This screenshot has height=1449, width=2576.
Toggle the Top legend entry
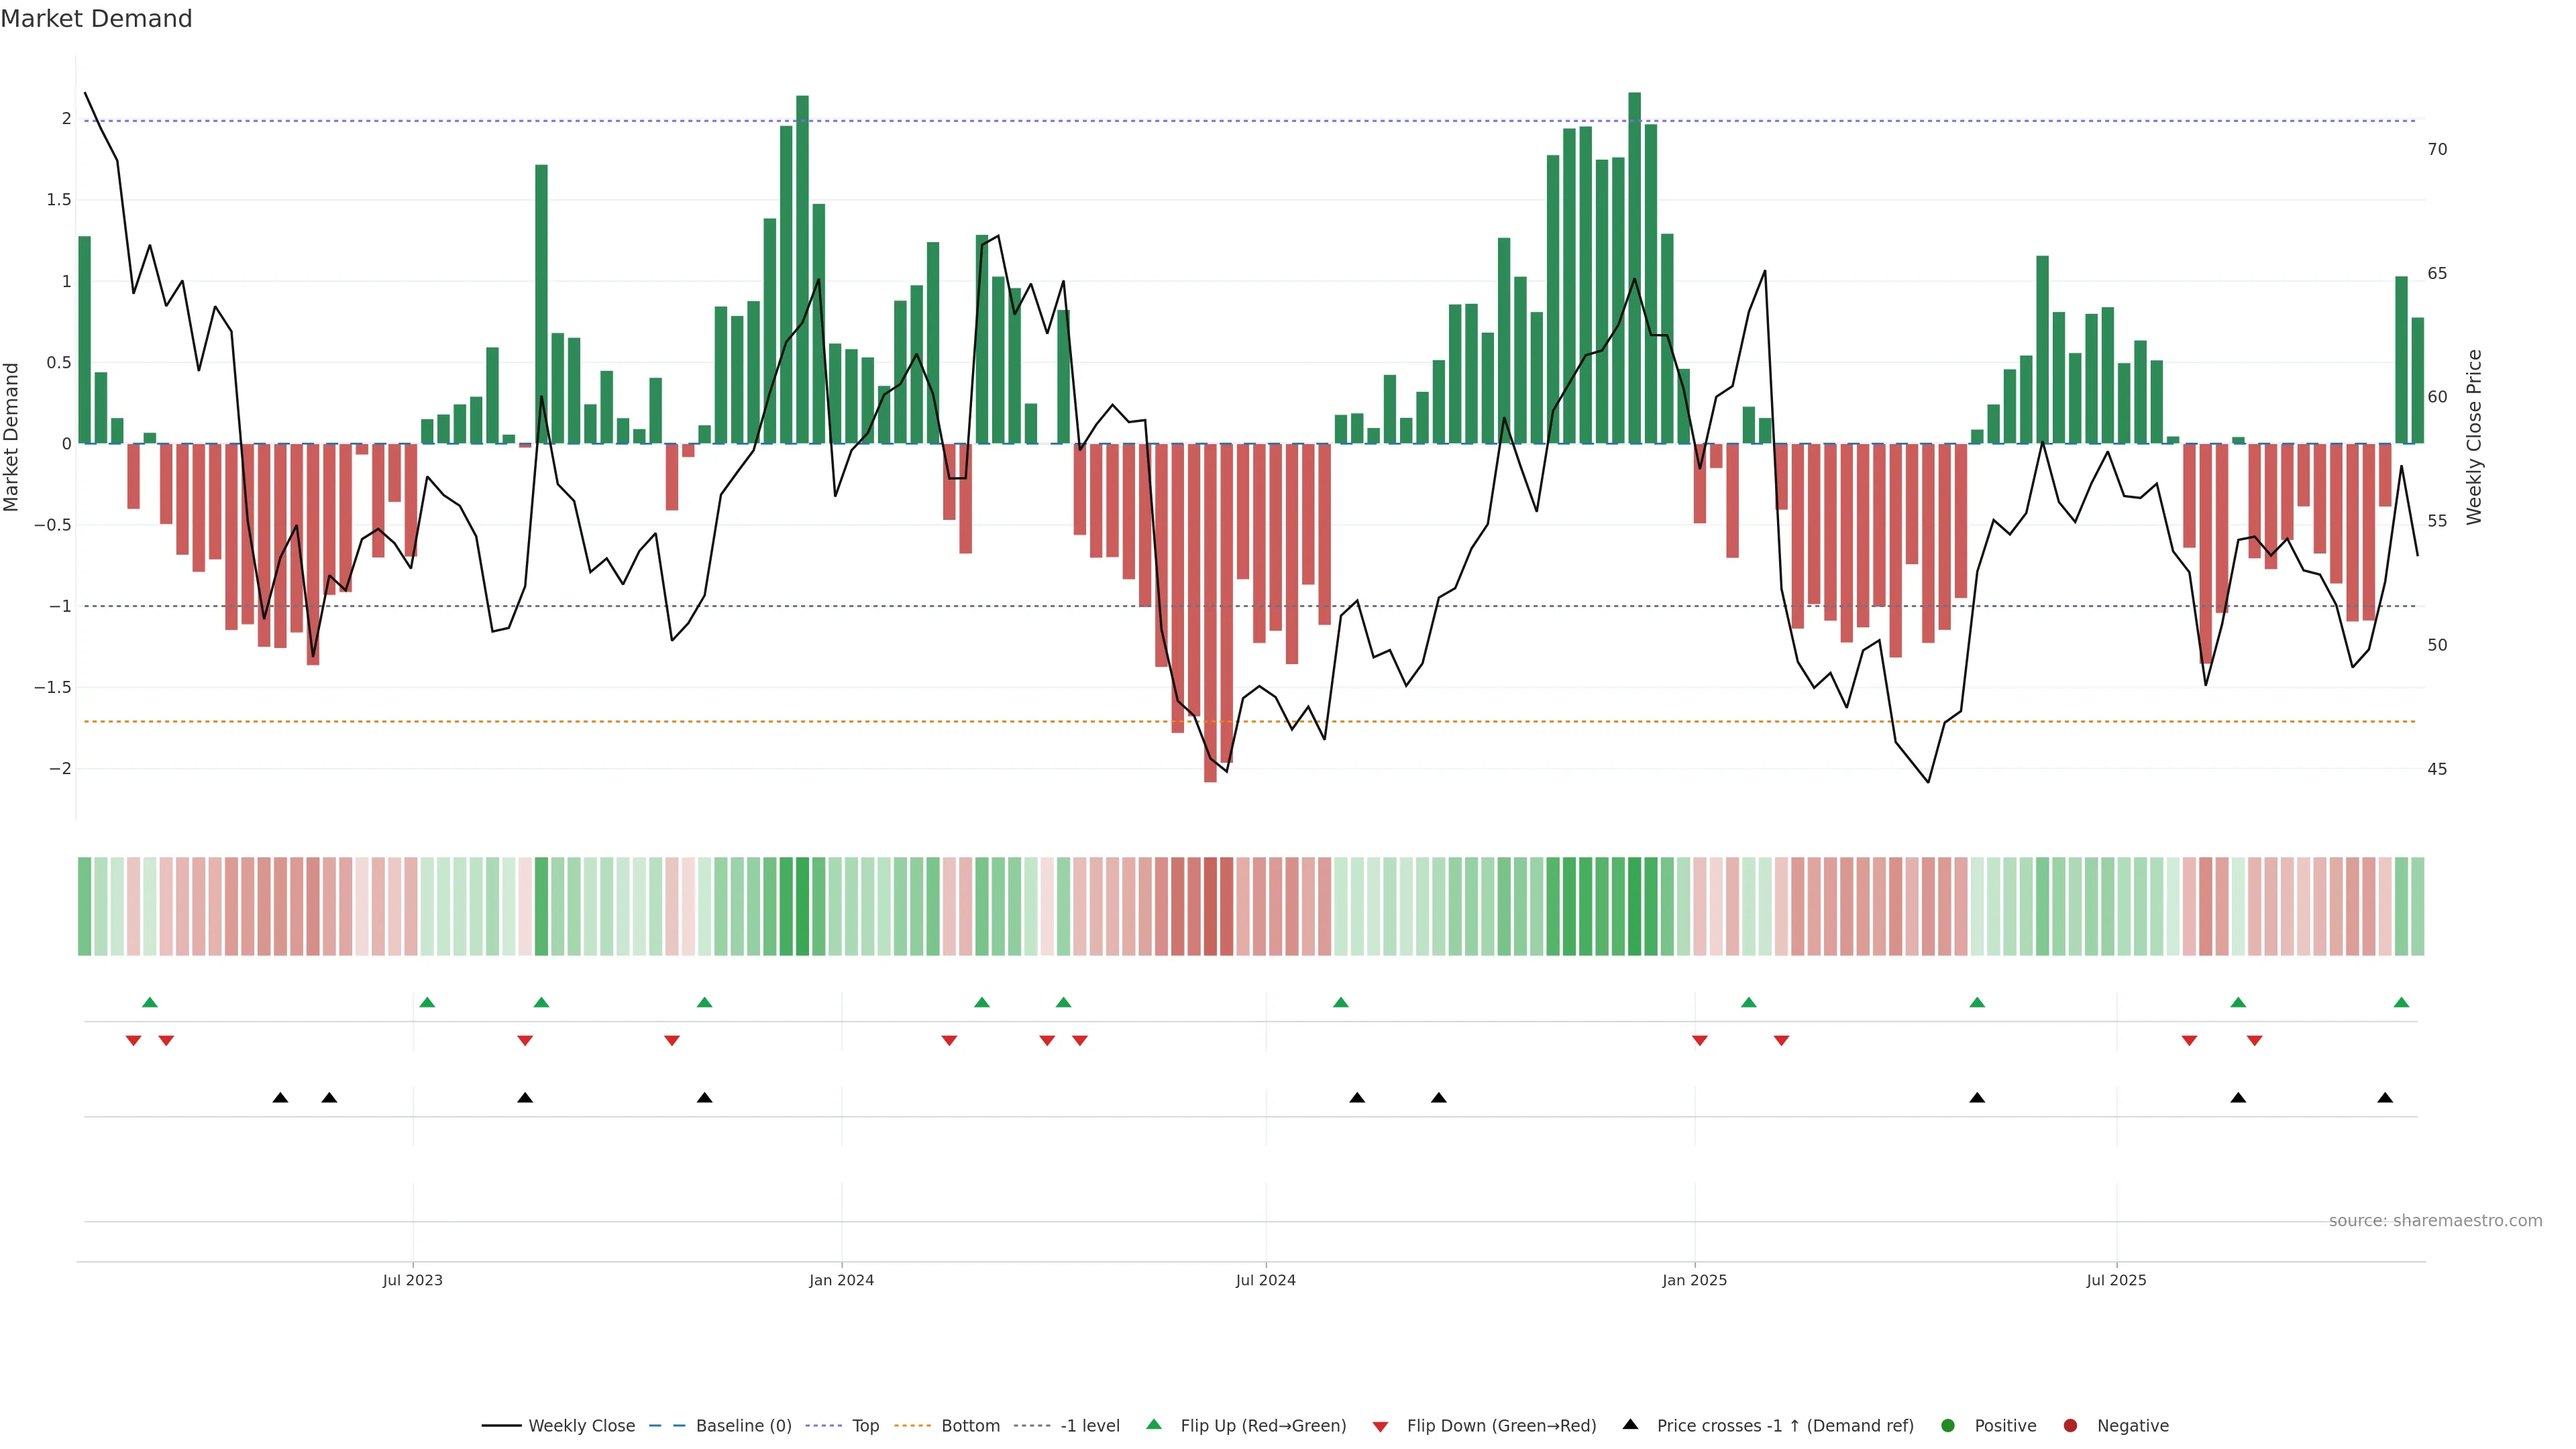tap(865, 1426)
